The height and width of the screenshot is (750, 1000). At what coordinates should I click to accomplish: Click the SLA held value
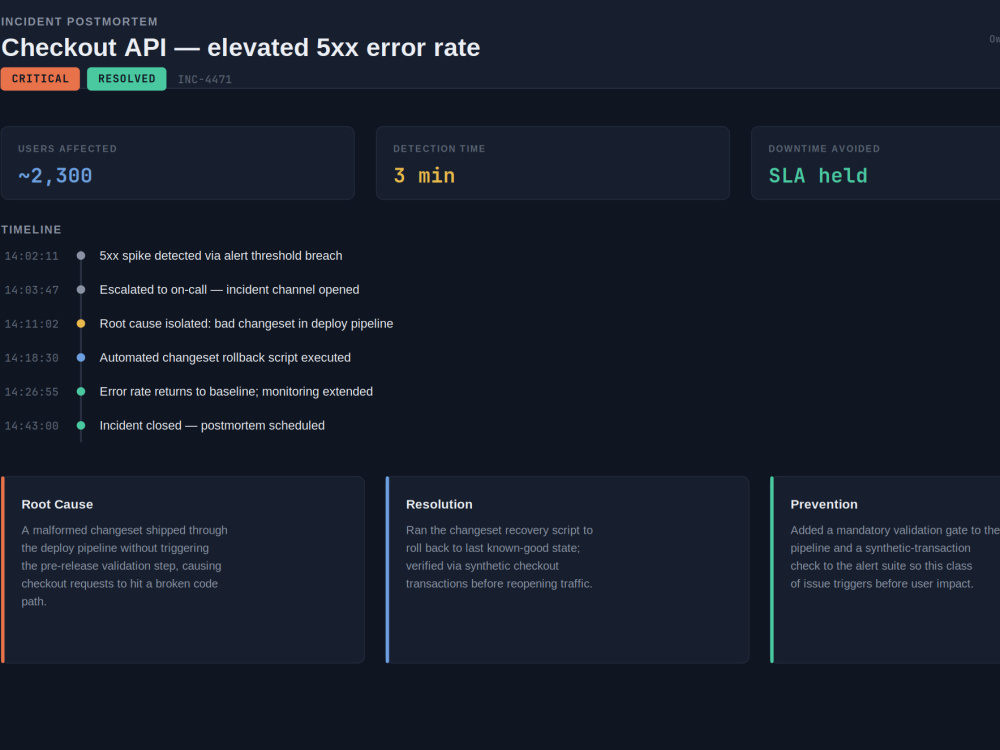tap(818, 176)
